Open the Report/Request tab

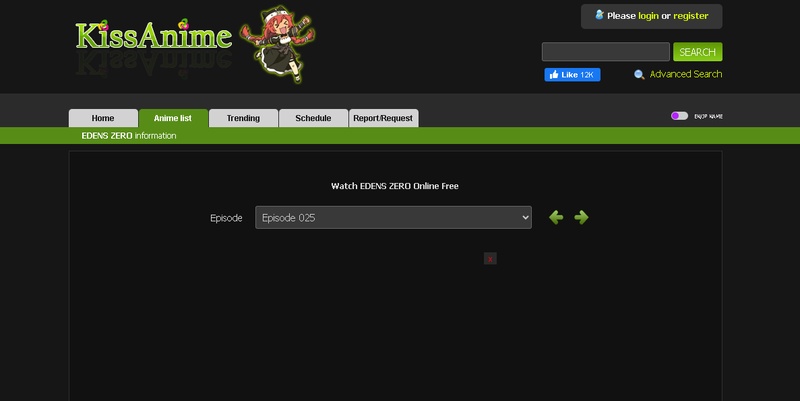tap(383, 118)
